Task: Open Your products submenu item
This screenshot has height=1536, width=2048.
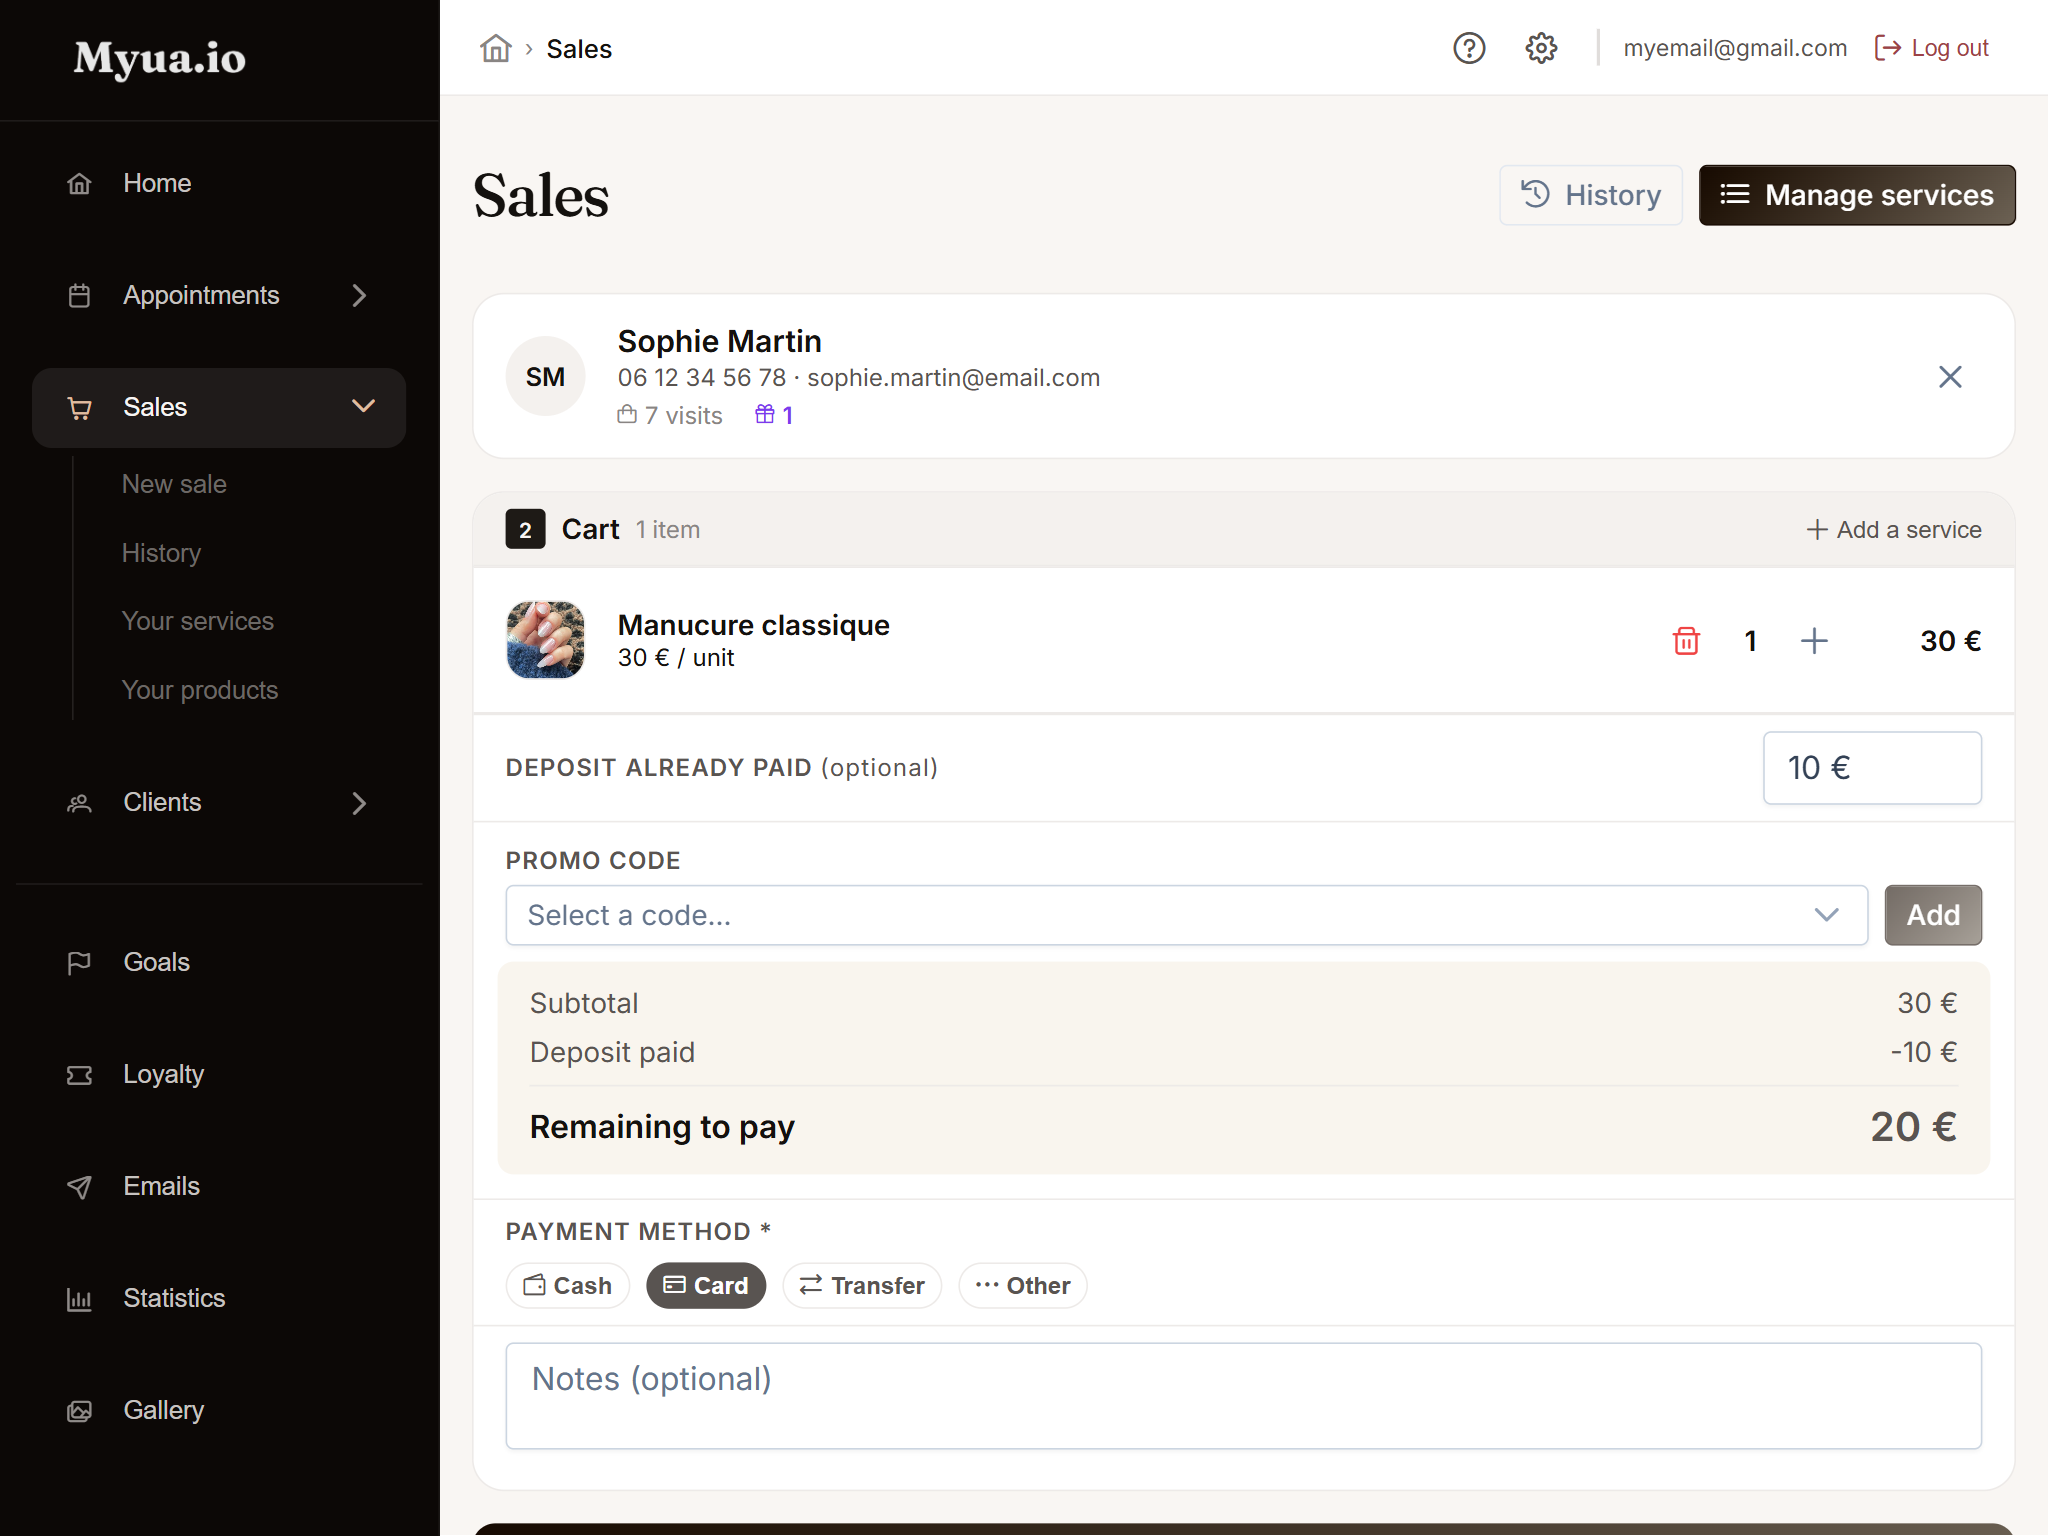Action: click(200, 690)
